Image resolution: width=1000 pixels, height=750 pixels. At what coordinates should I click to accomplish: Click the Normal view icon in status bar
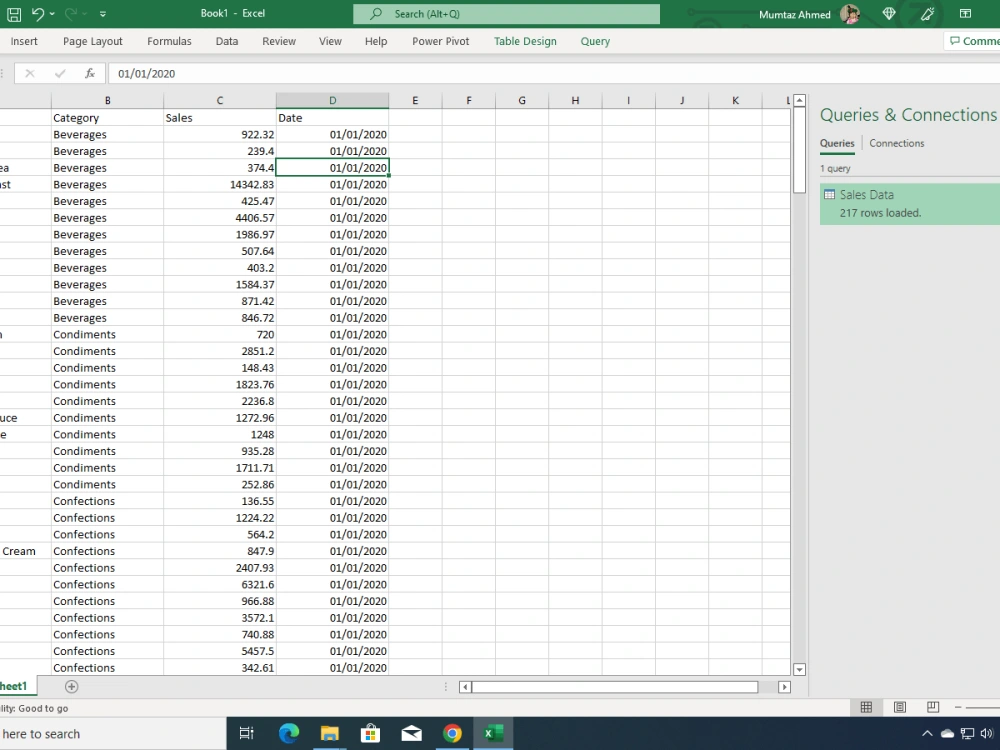point(866,707)
